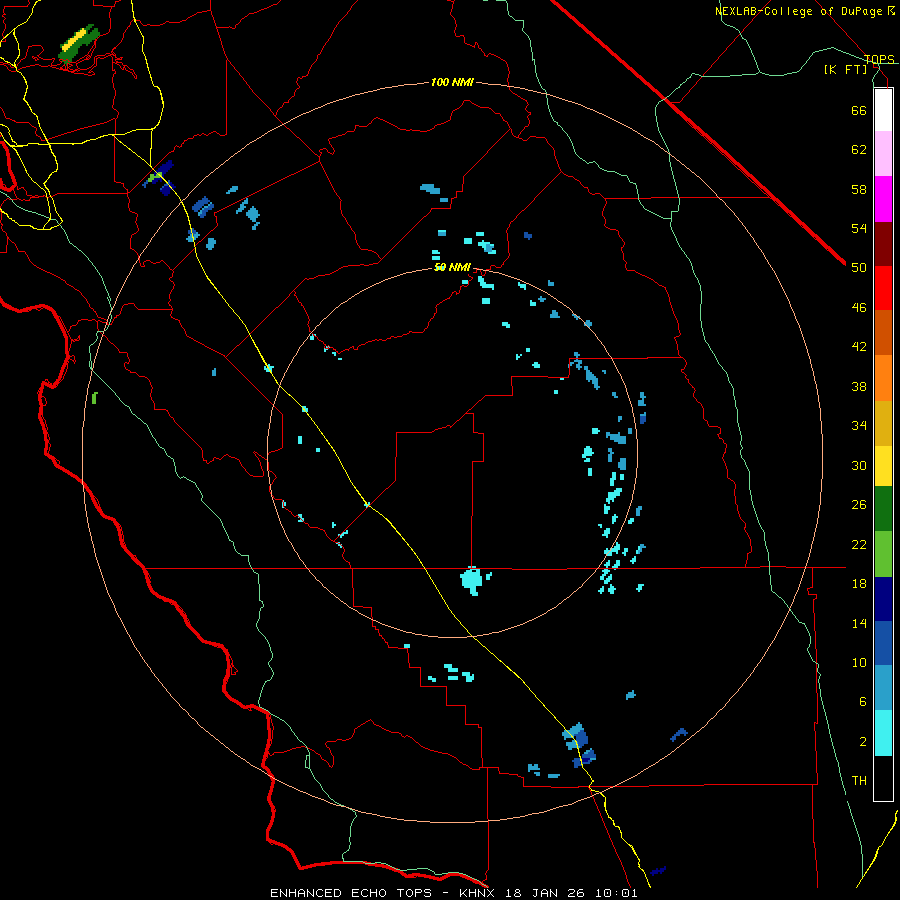The height and width of the screenshot is (900, 900).
Task: Click the 22 scale value
Action: (x=859, y=544)
